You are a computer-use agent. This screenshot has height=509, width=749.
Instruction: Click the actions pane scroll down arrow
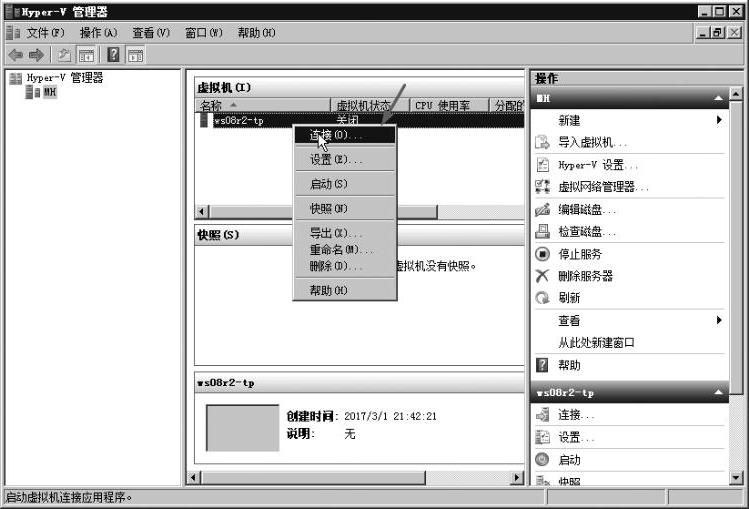pyautogui.click(x=736, y=477)
